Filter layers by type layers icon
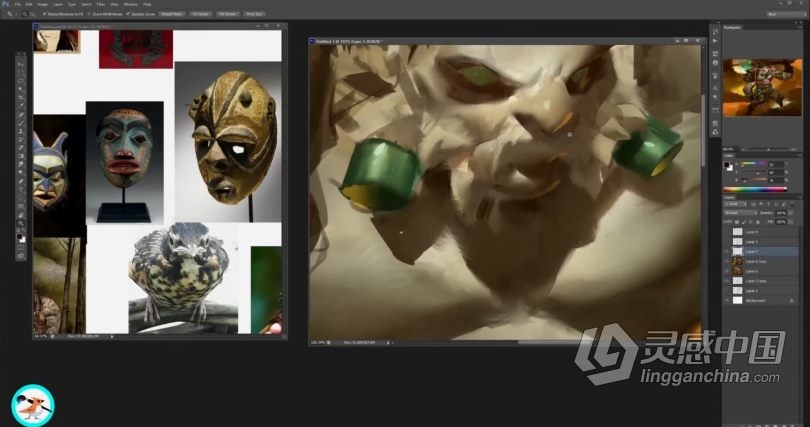 tap(768, 204)
